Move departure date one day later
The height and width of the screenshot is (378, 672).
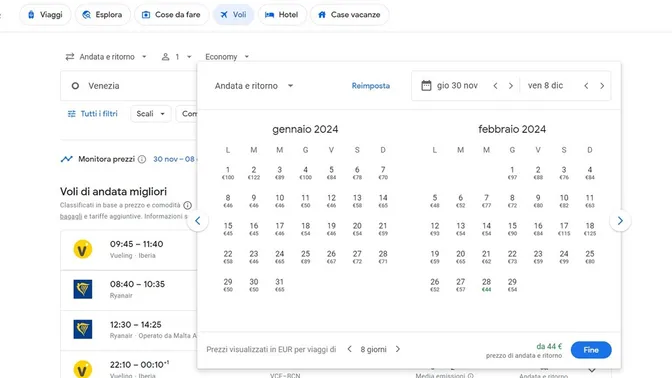510,86
